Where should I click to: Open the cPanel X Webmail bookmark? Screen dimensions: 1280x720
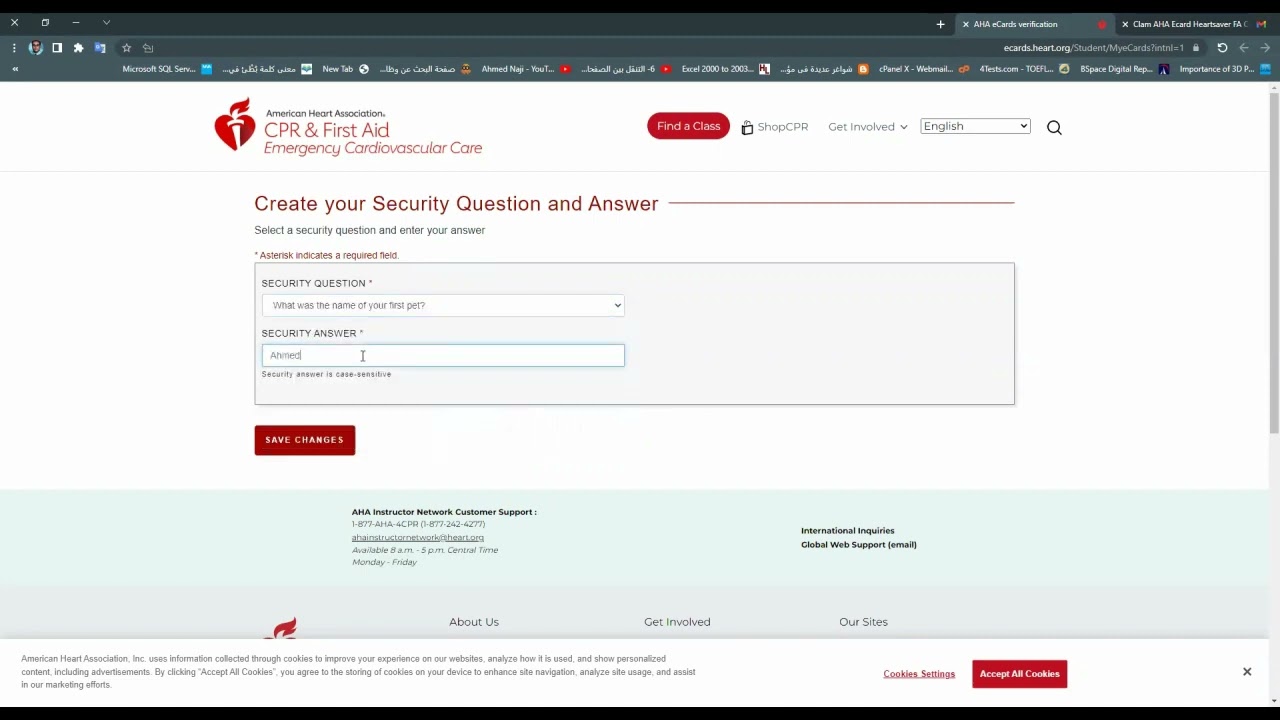pos(924,69)
